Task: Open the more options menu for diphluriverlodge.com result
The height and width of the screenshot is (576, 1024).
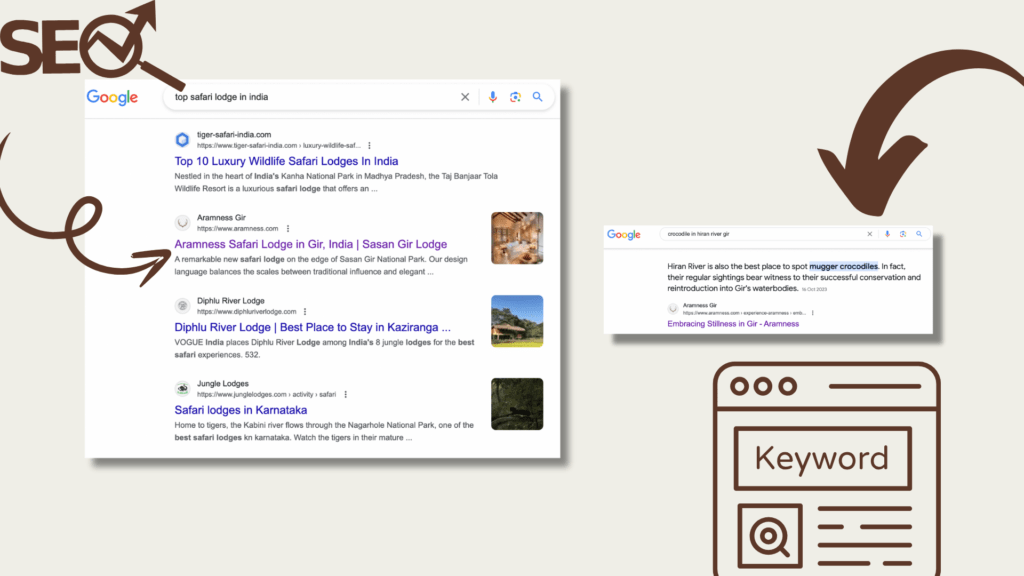Action: tap(305, 312)
